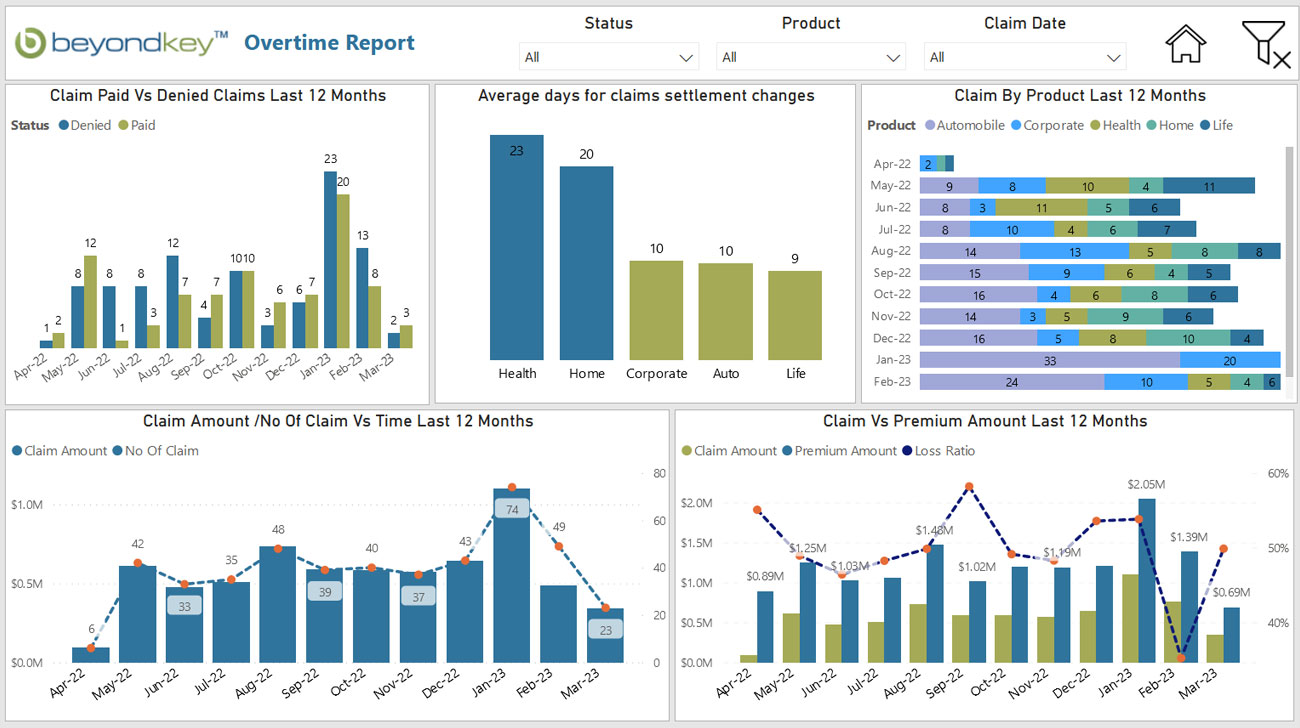Select the Denied status legend marker
The height and width of the screenshot is (728, 1300).
[64, 125]
